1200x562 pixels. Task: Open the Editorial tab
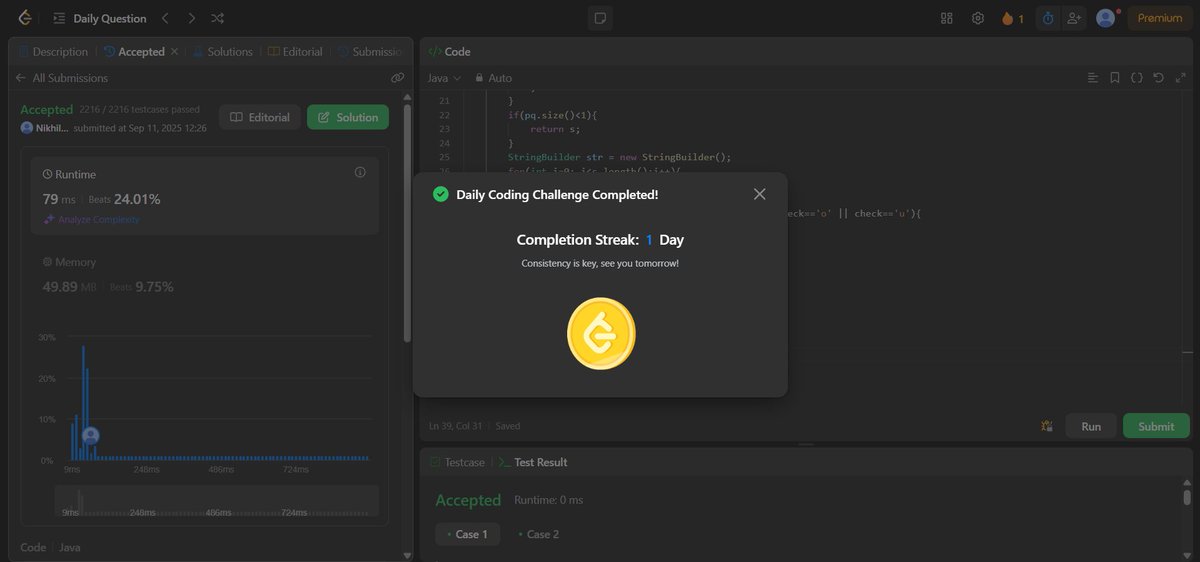tap(295, 51)
